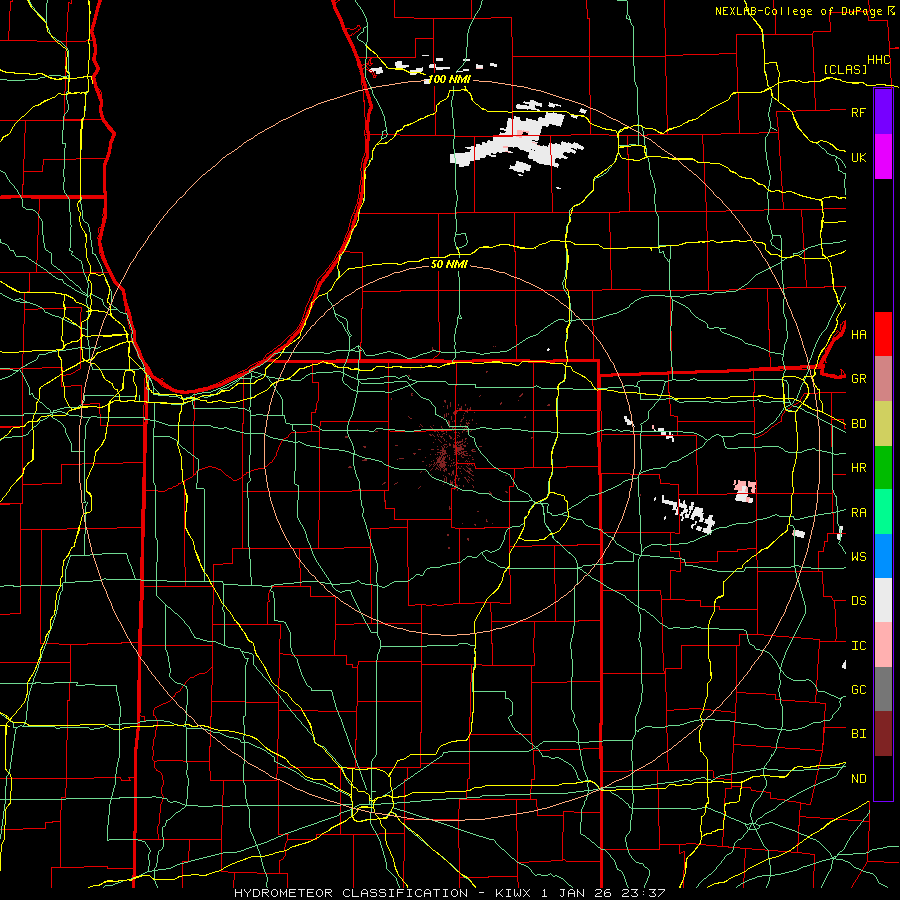Click the magenta UK color swatch
This screenshot has width=900, height=900.
pyautogui.click(x=883, y=157)
